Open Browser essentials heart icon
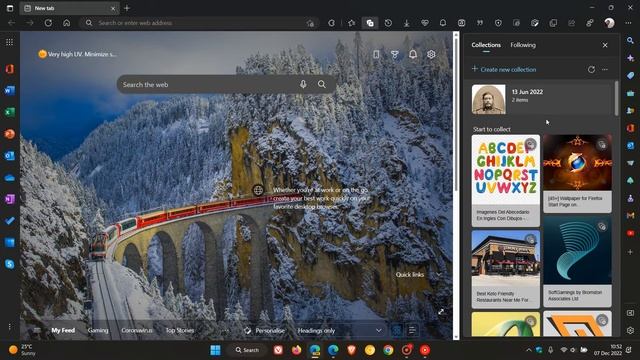Image resolution: width=640 pixels, height=360 pixels. (x=425, y=23)
